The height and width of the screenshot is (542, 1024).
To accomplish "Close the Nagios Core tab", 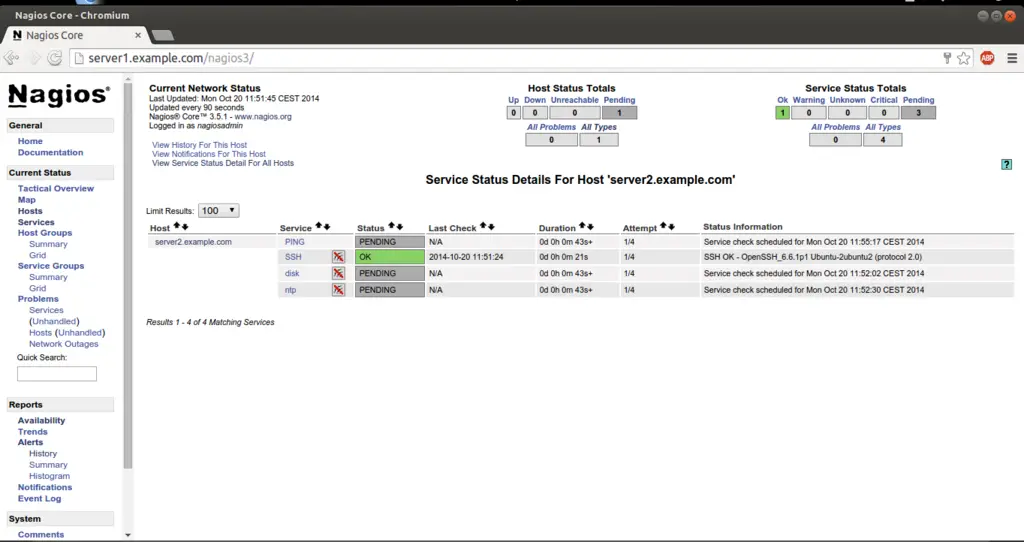I will pyautogui.click(x=138, y=35).
